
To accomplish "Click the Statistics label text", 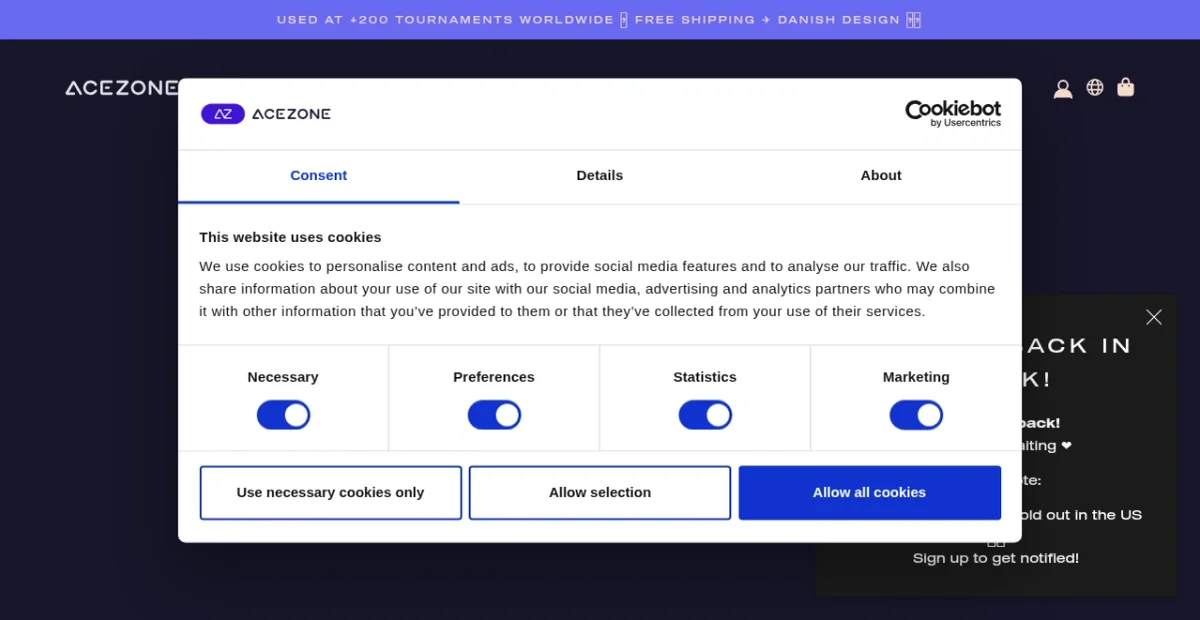I will pyautogui.click(x=705, y=377).
